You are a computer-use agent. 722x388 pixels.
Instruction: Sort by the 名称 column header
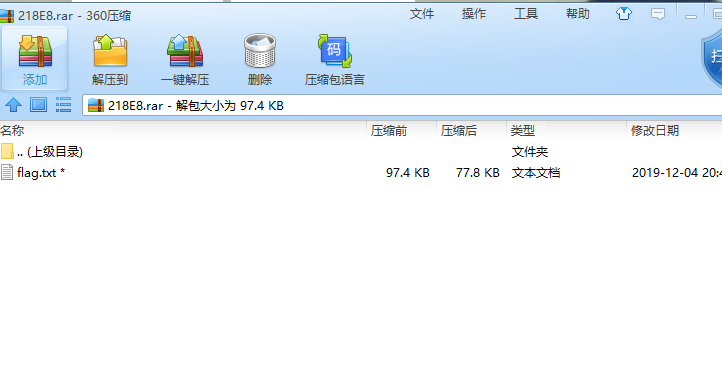coord(183,131)
